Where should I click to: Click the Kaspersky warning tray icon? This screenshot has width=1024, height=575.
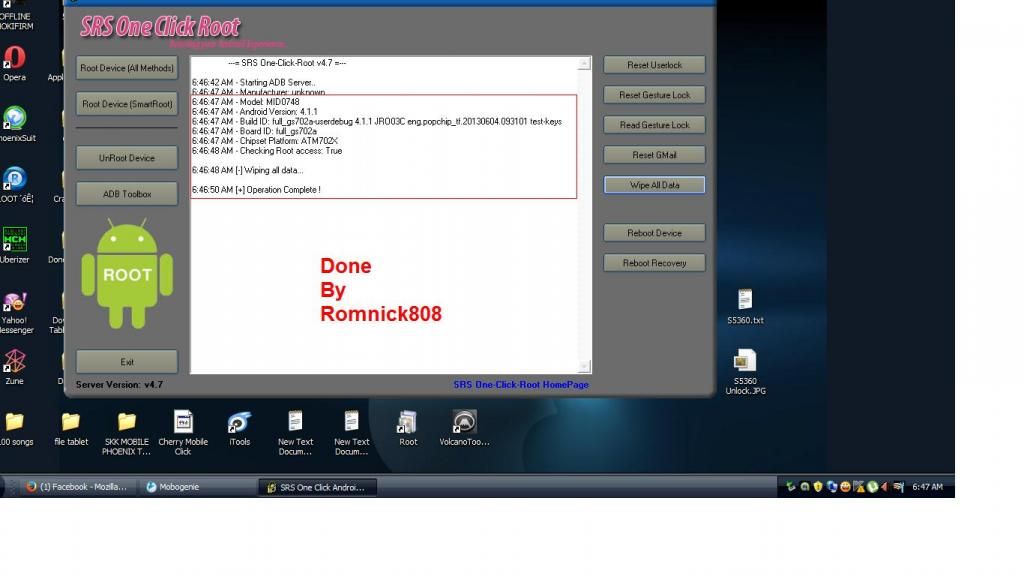click(x=859, y=487)
